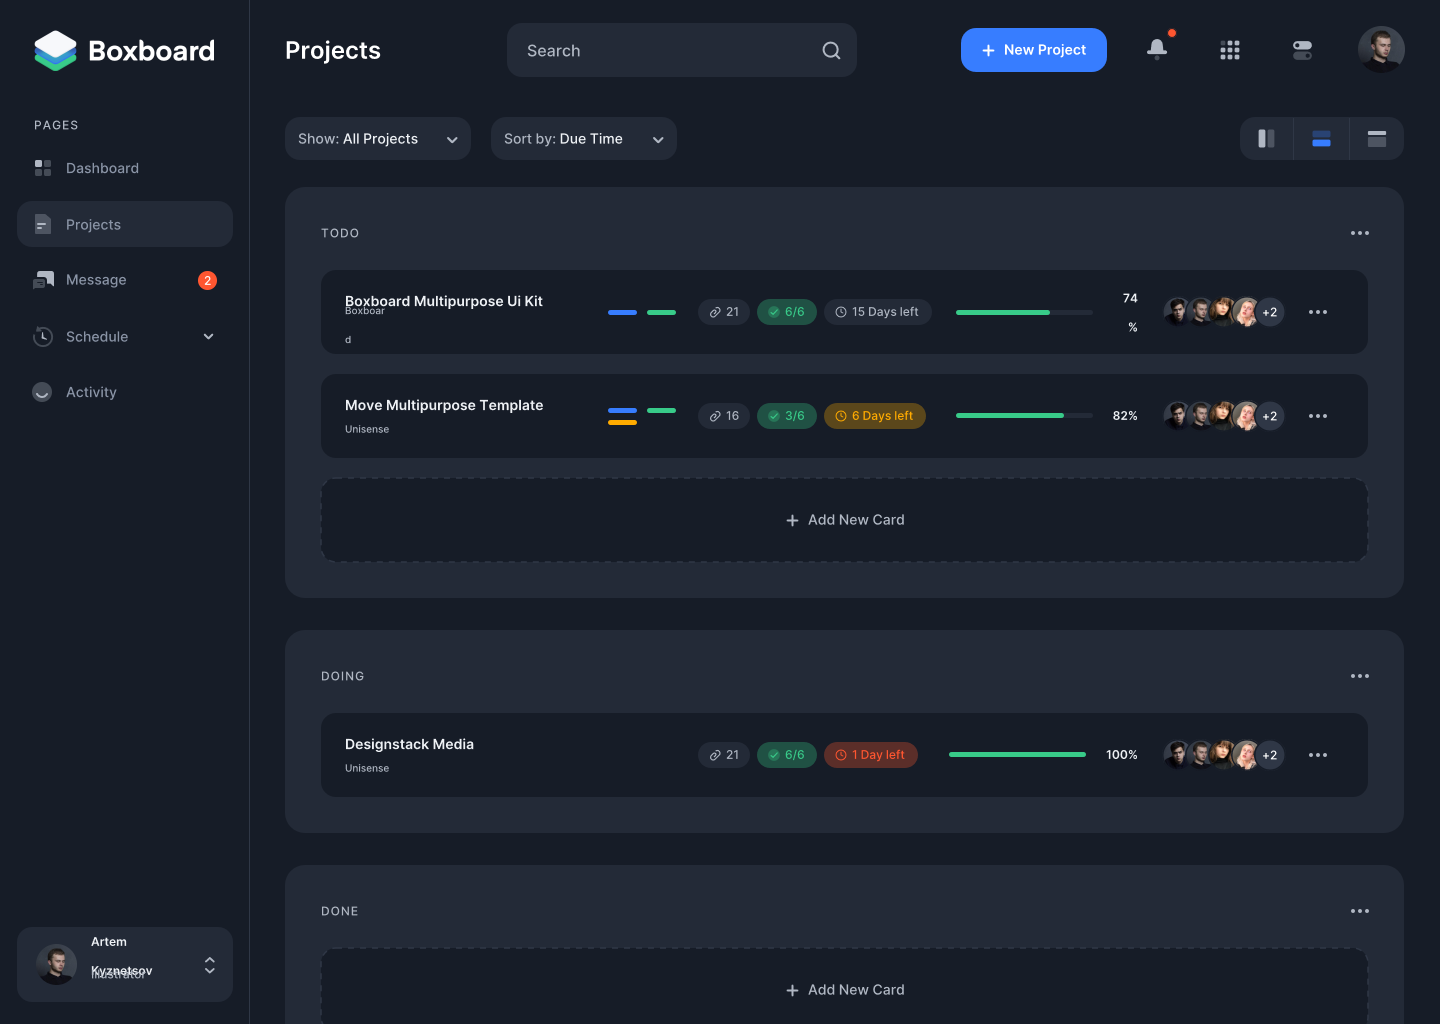This screenshot has width=1440, height=1024.
Task: Click Boxboard Ui Kit tasks 6/6 badge
Action: pos(787,312)
